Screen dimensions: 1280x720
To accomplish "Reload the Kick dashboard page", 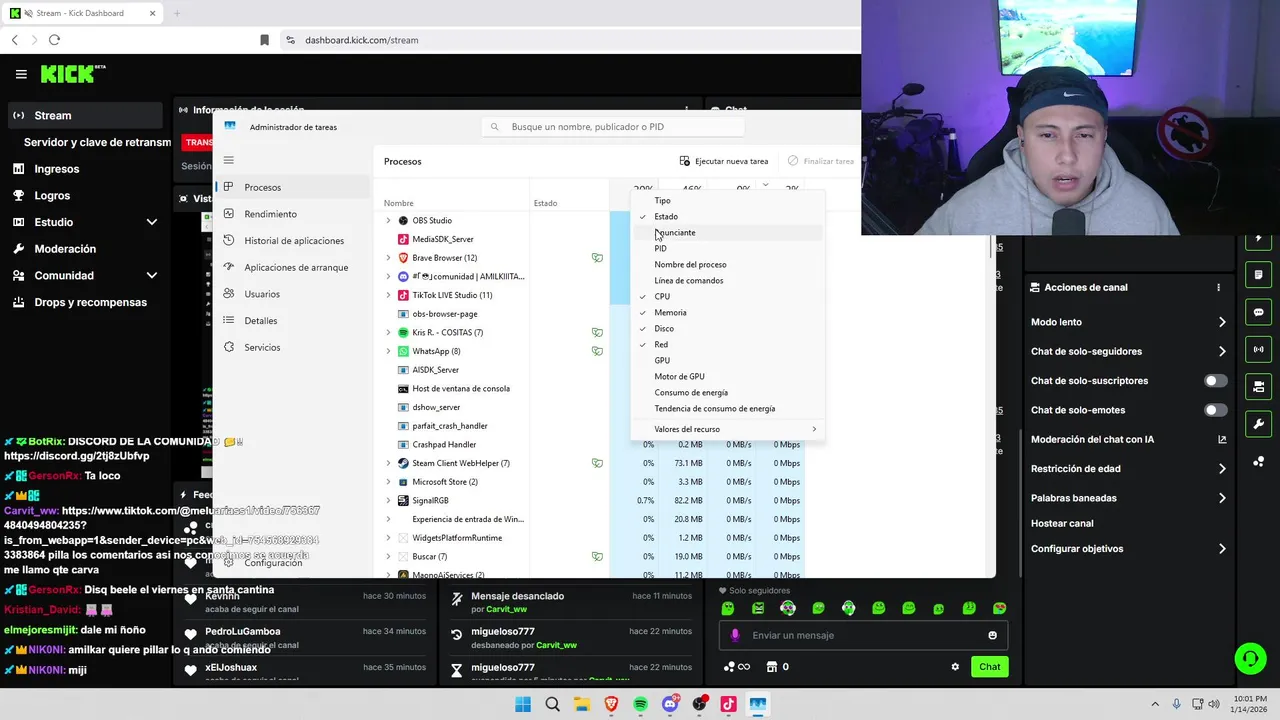I will (54, 40).
